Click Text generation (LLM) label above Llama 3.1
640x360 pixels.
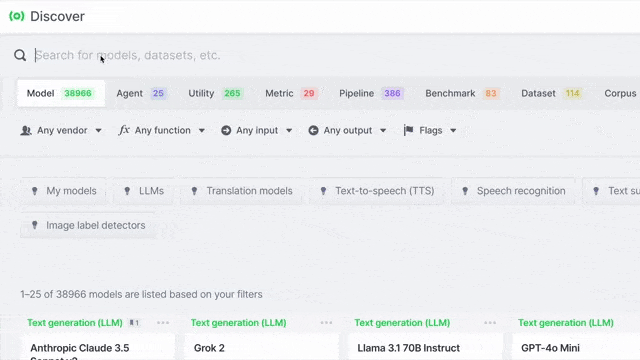tap(402, 323)
